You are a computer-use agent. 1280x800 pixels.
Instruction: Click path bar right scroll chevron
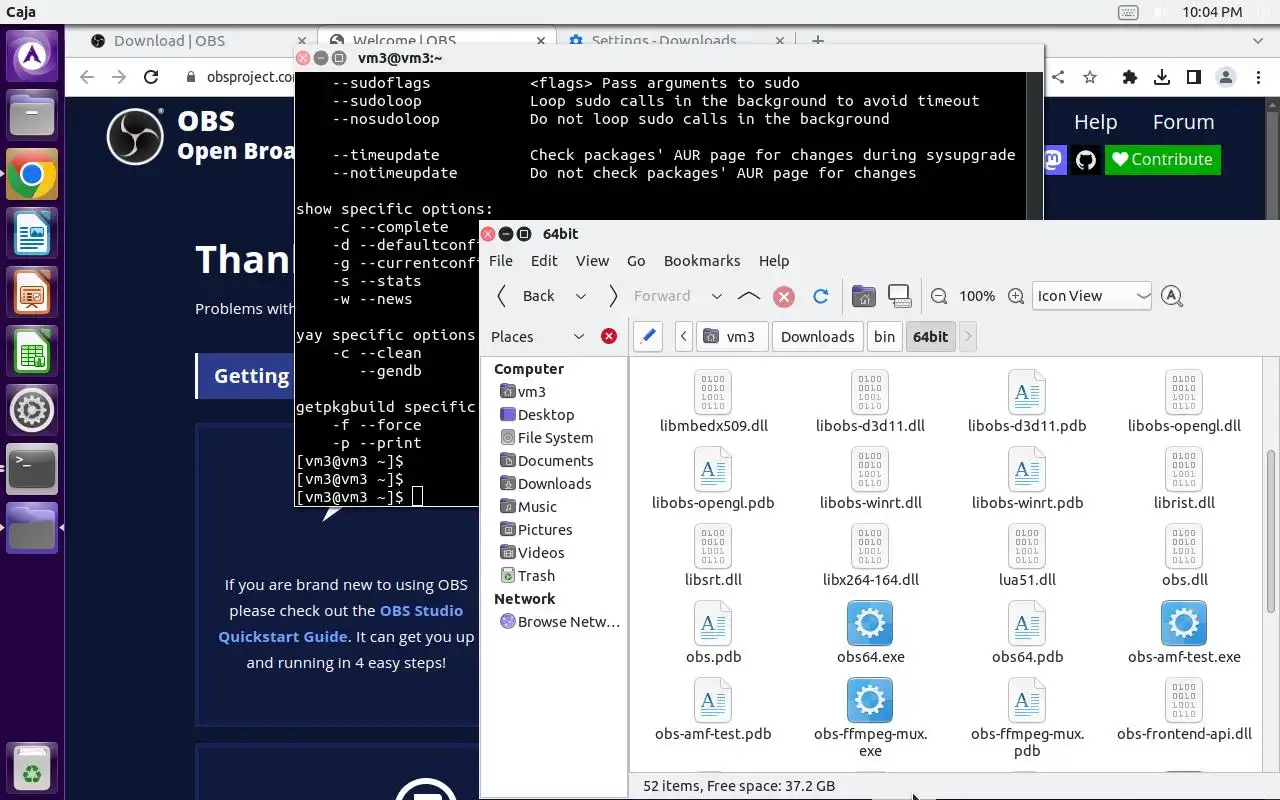967,337
